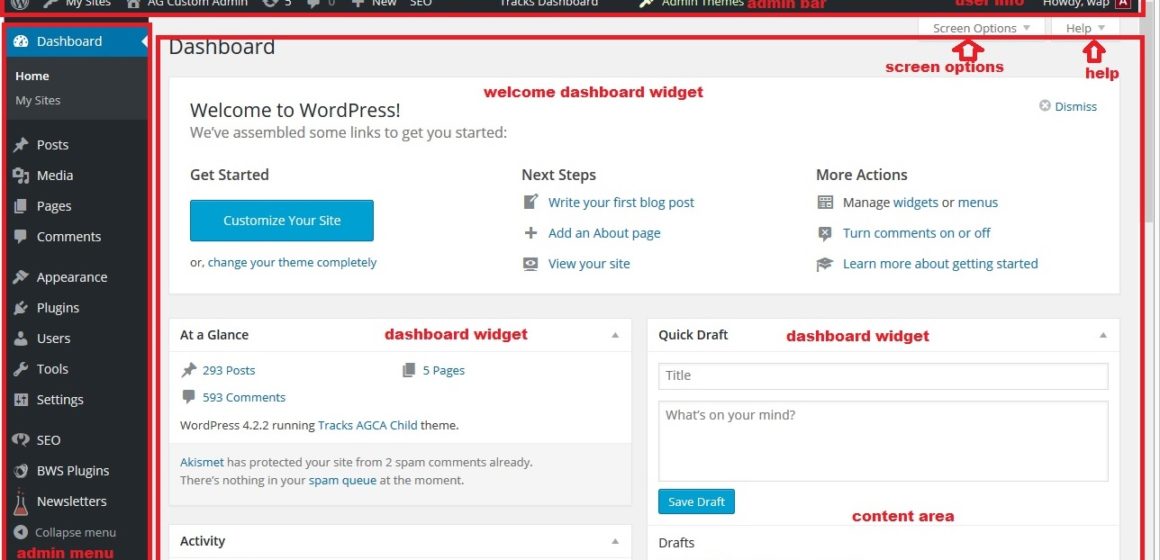The width and height of the screenshot is (1160, 560).
Task: Open Turn comments on or off link
Action: click(x=917, y=233)
